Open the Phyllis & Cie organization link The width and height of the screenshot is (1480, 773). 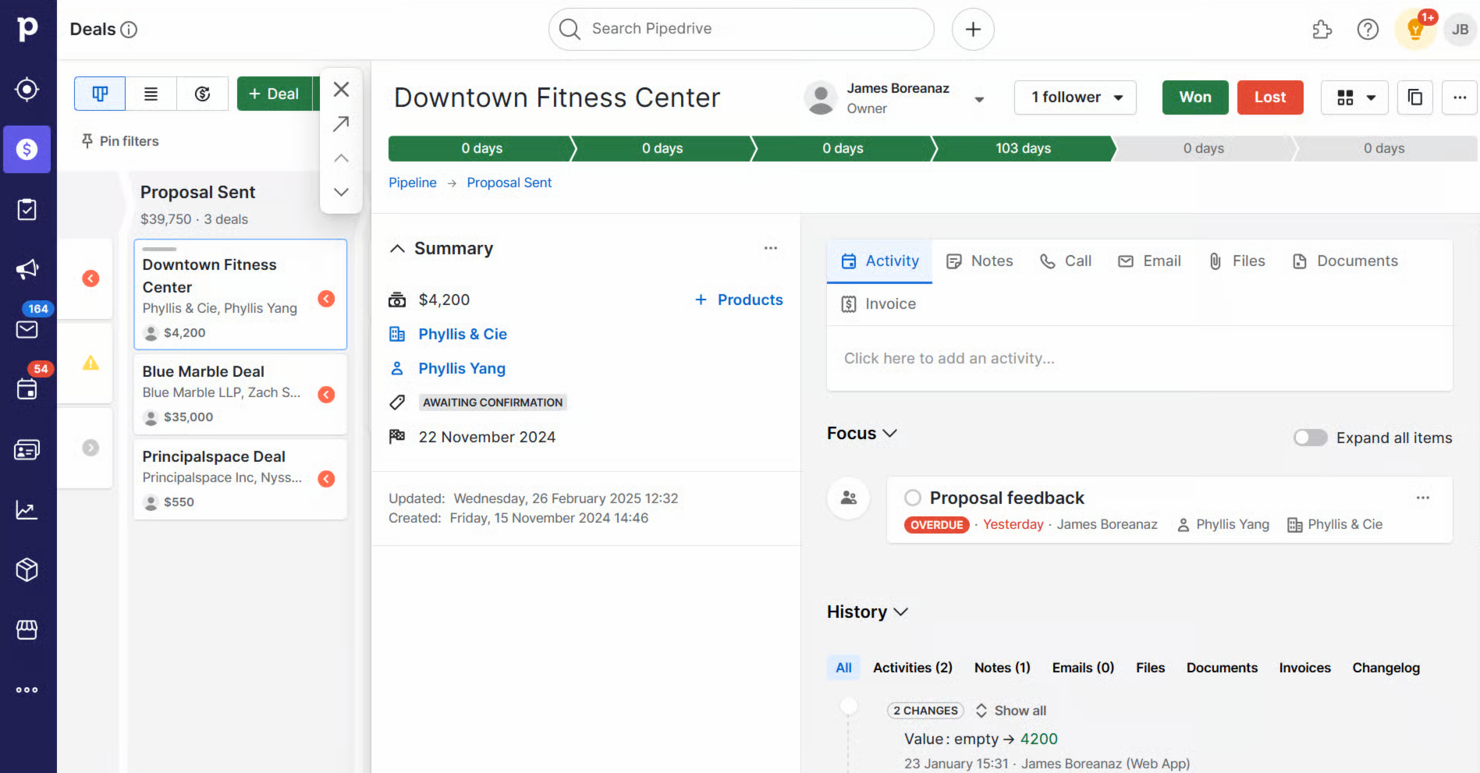pos(462,334)
